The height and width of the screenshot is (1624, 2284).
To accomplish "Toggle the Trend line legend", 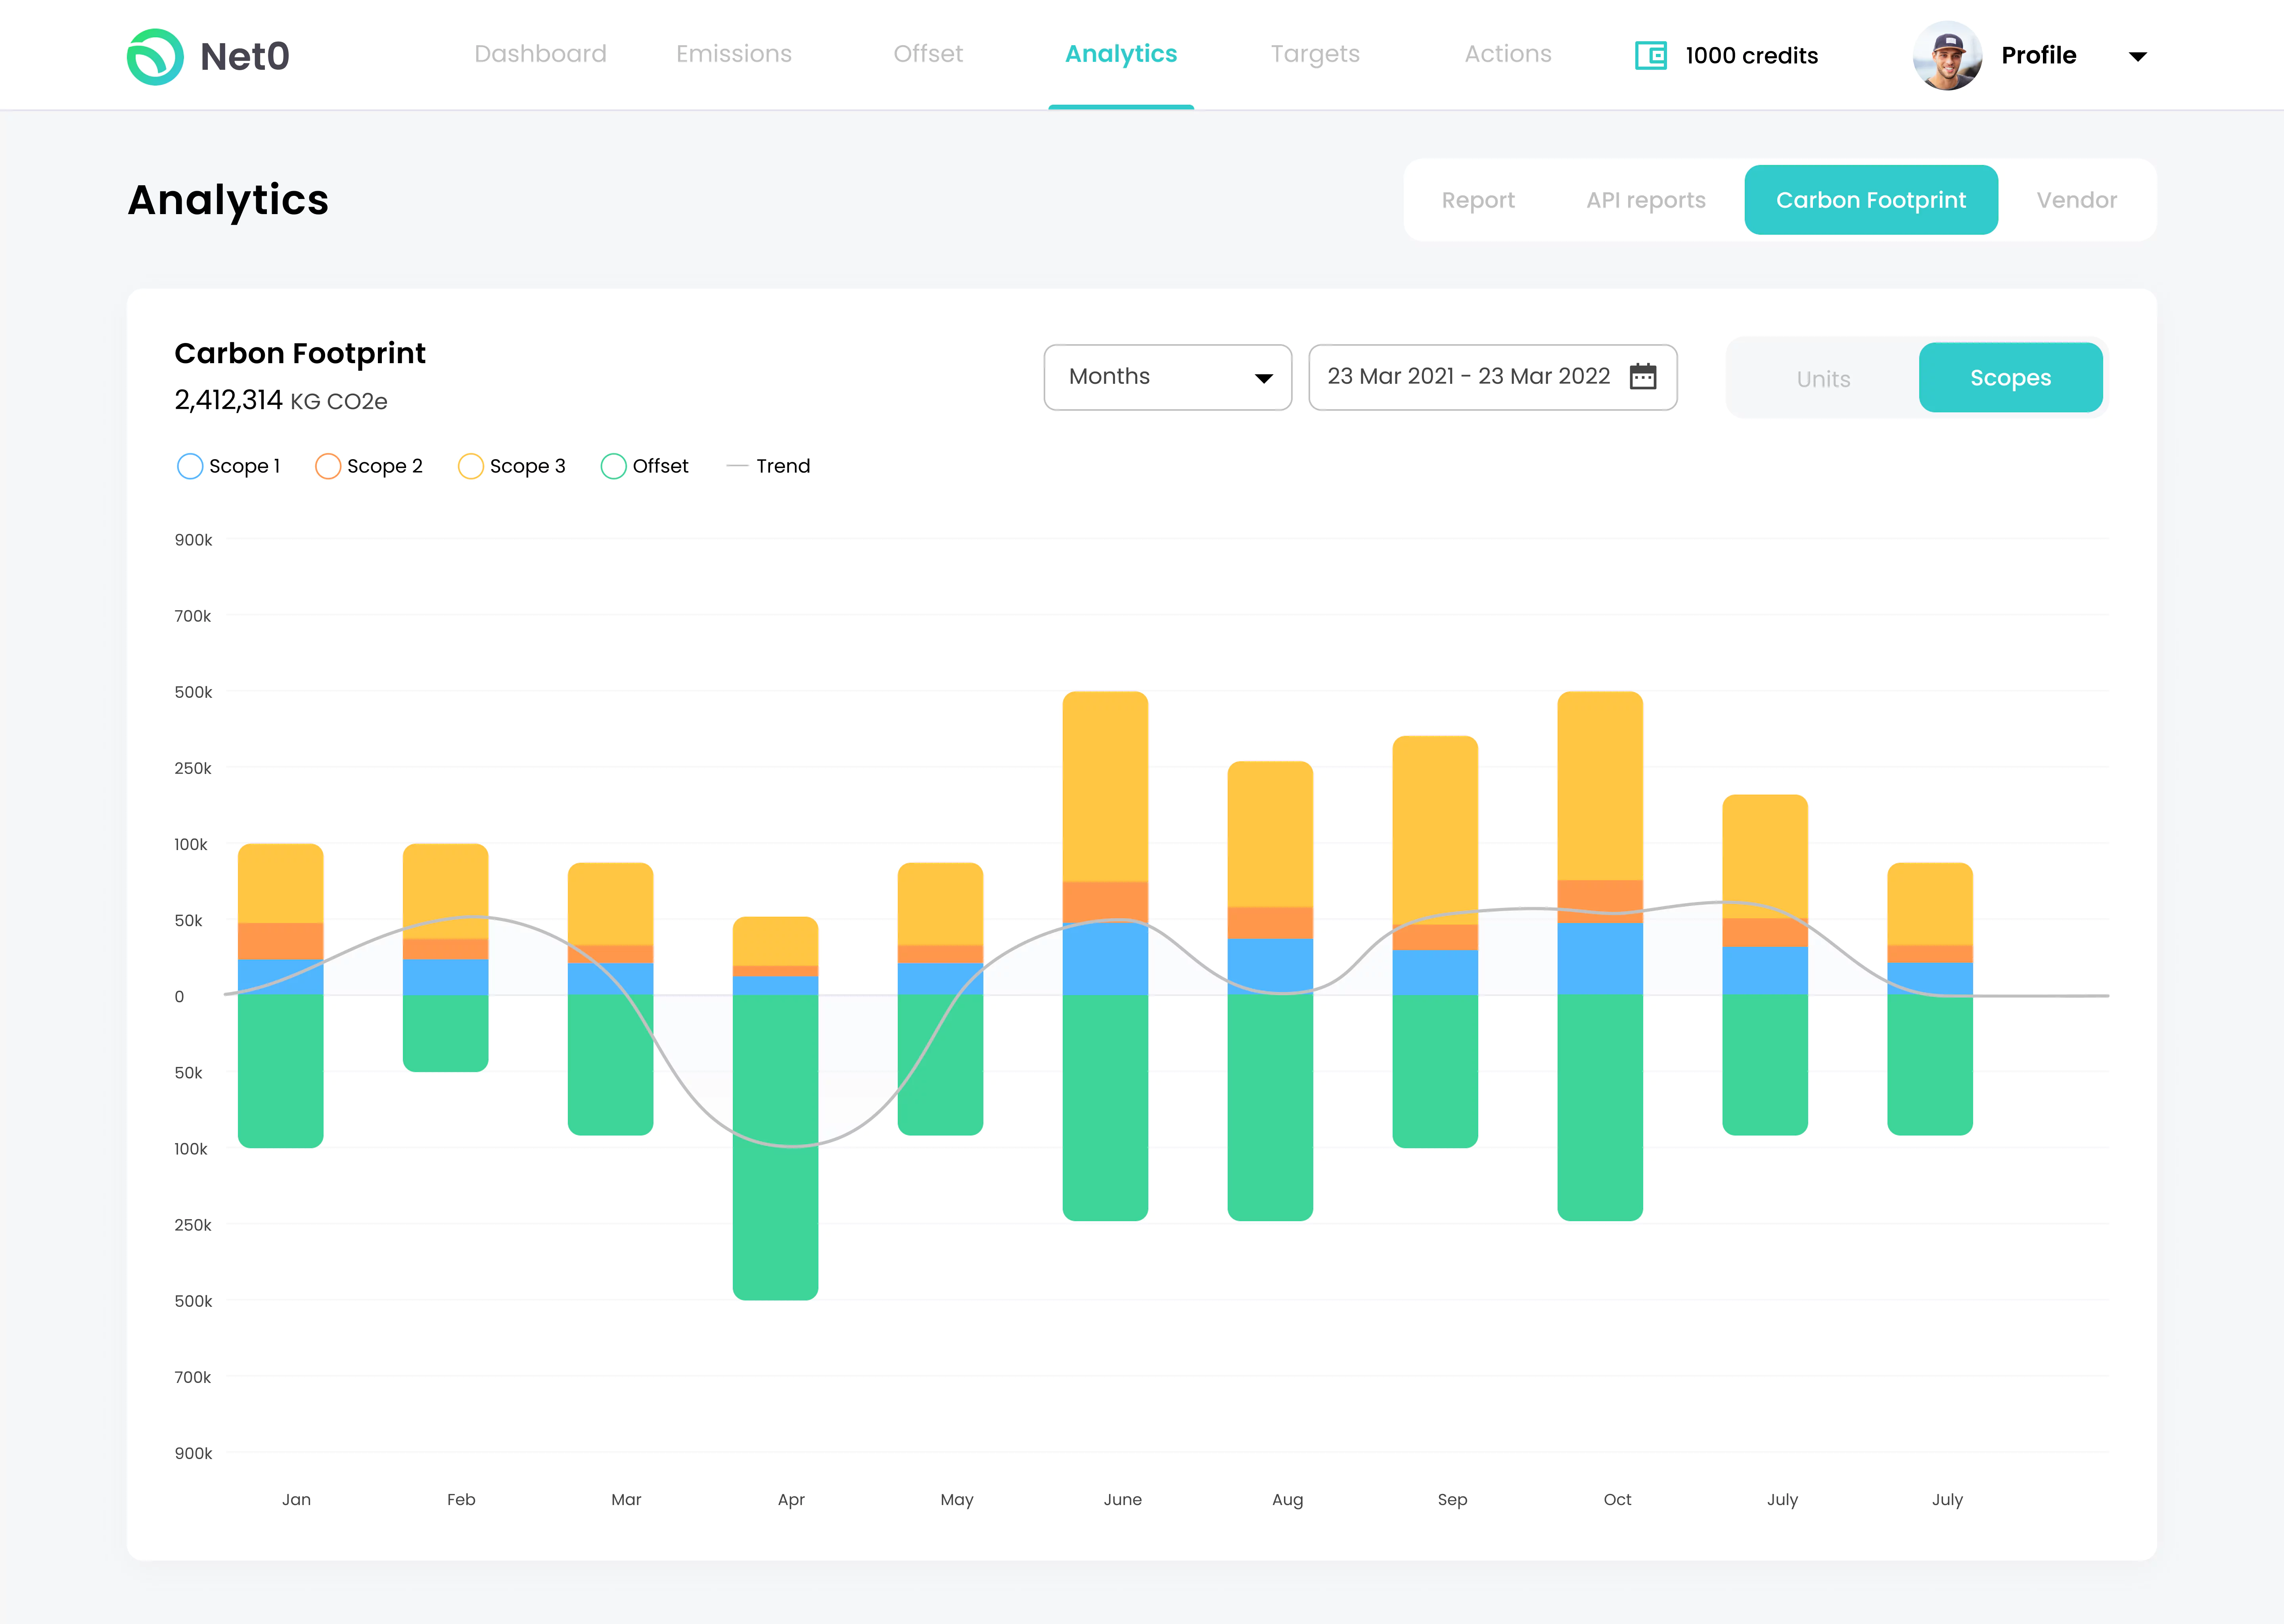I will tap(768, 466).
